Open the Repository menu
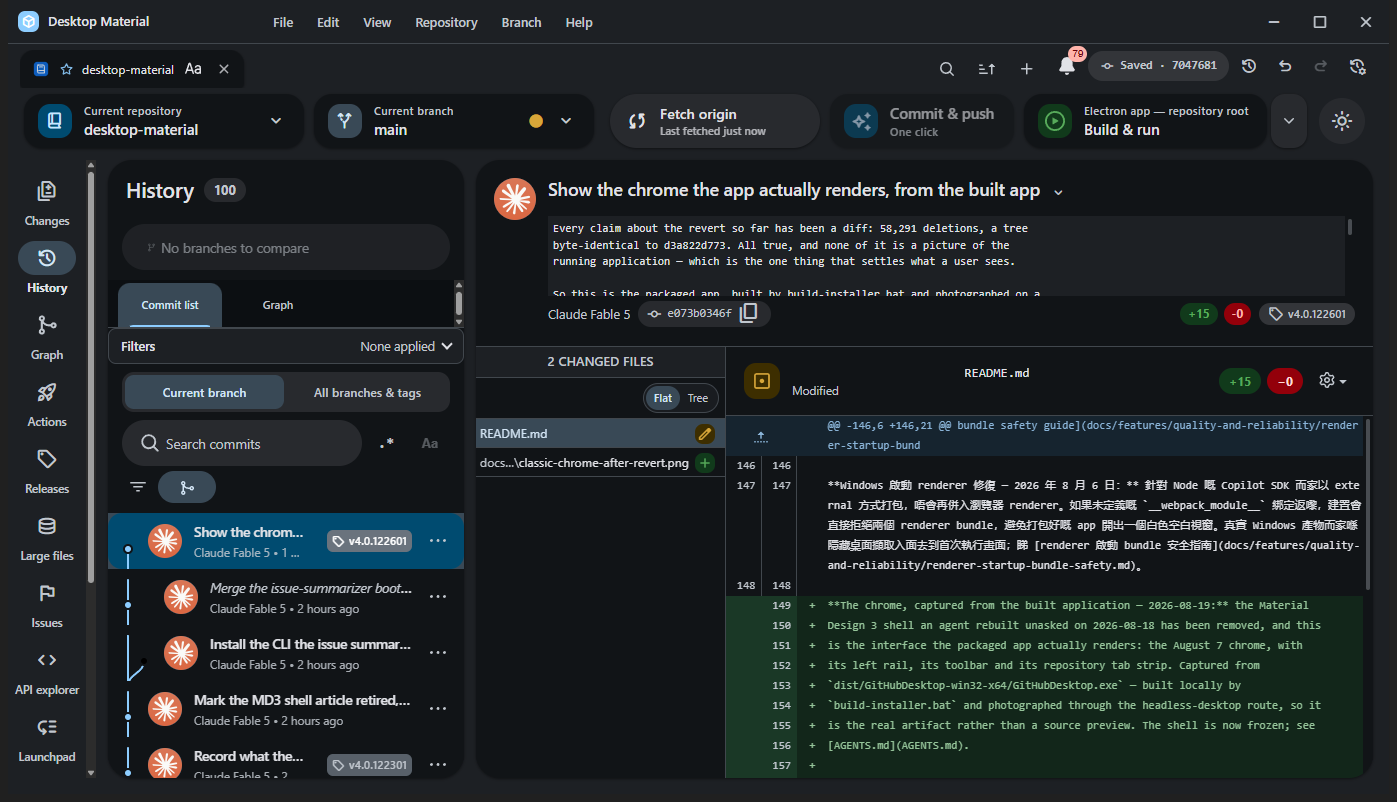The width and height of the screenshot is (1397, 802). [x=446, y=22]
